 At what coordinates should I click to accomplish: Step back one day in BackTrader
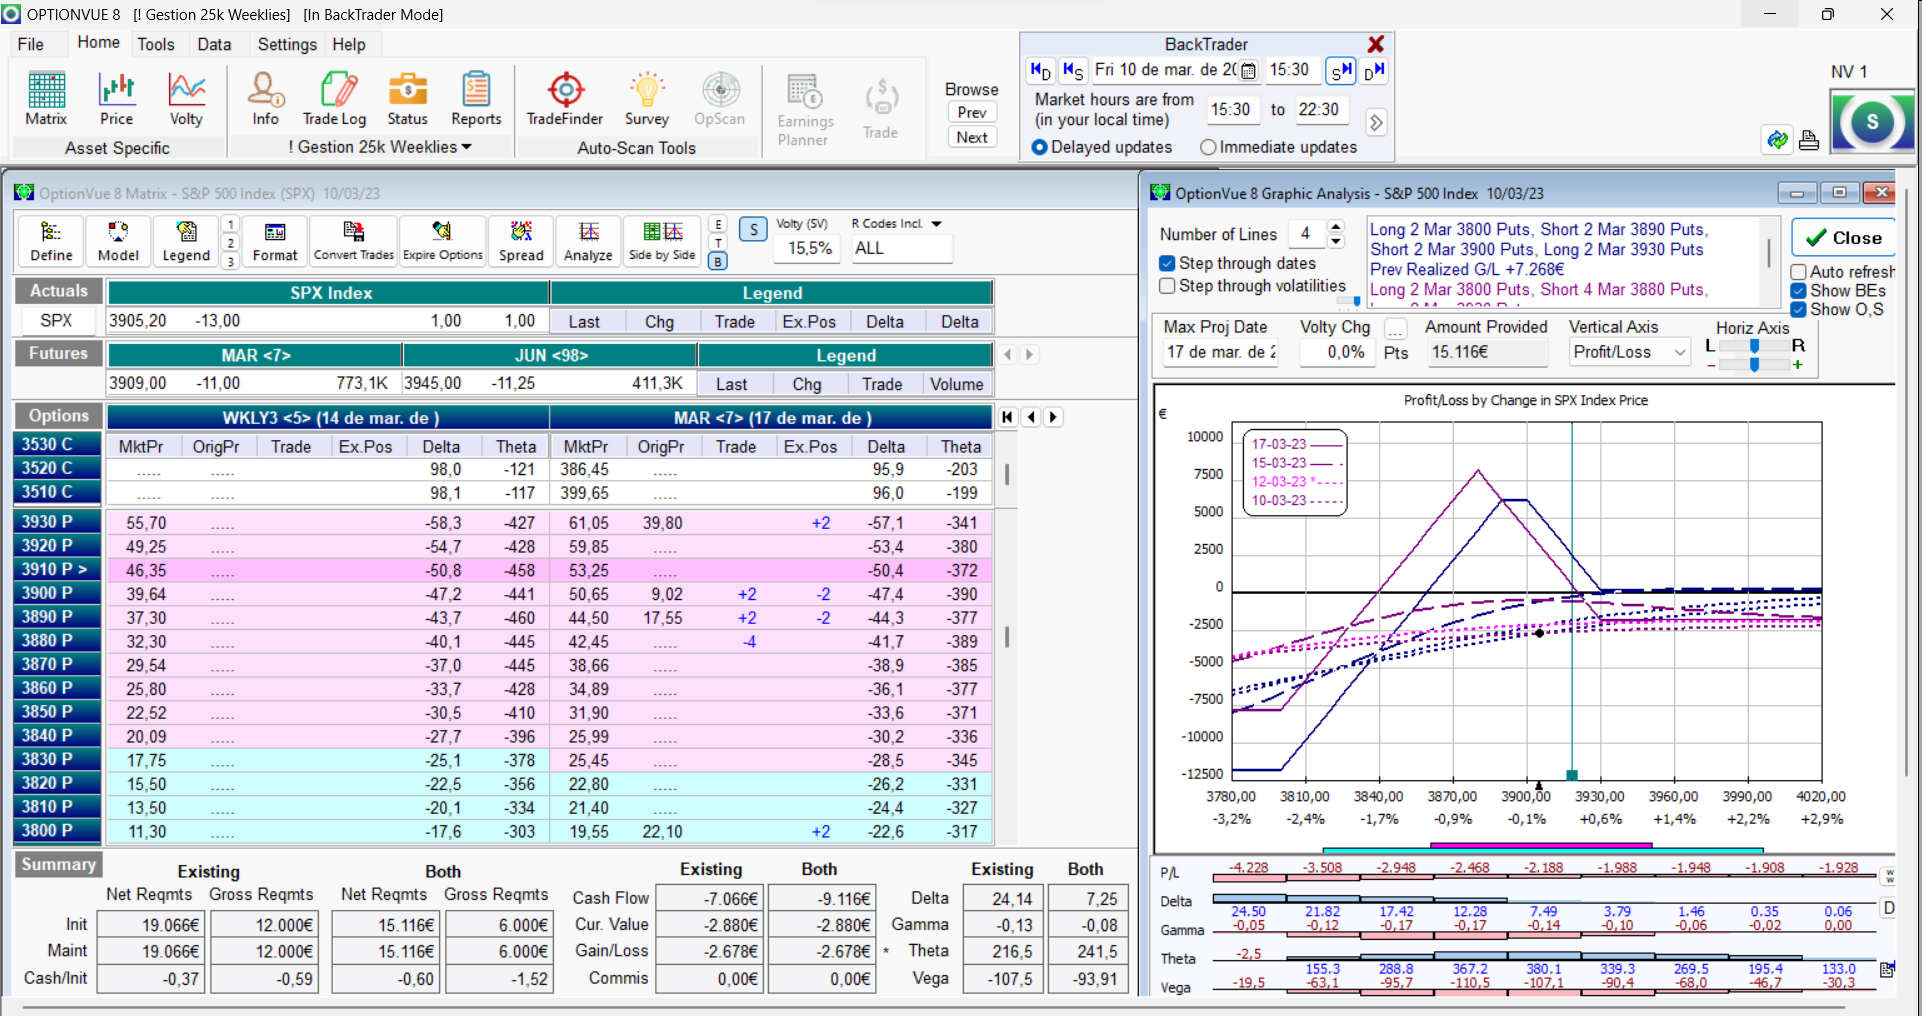point(1040,70)
